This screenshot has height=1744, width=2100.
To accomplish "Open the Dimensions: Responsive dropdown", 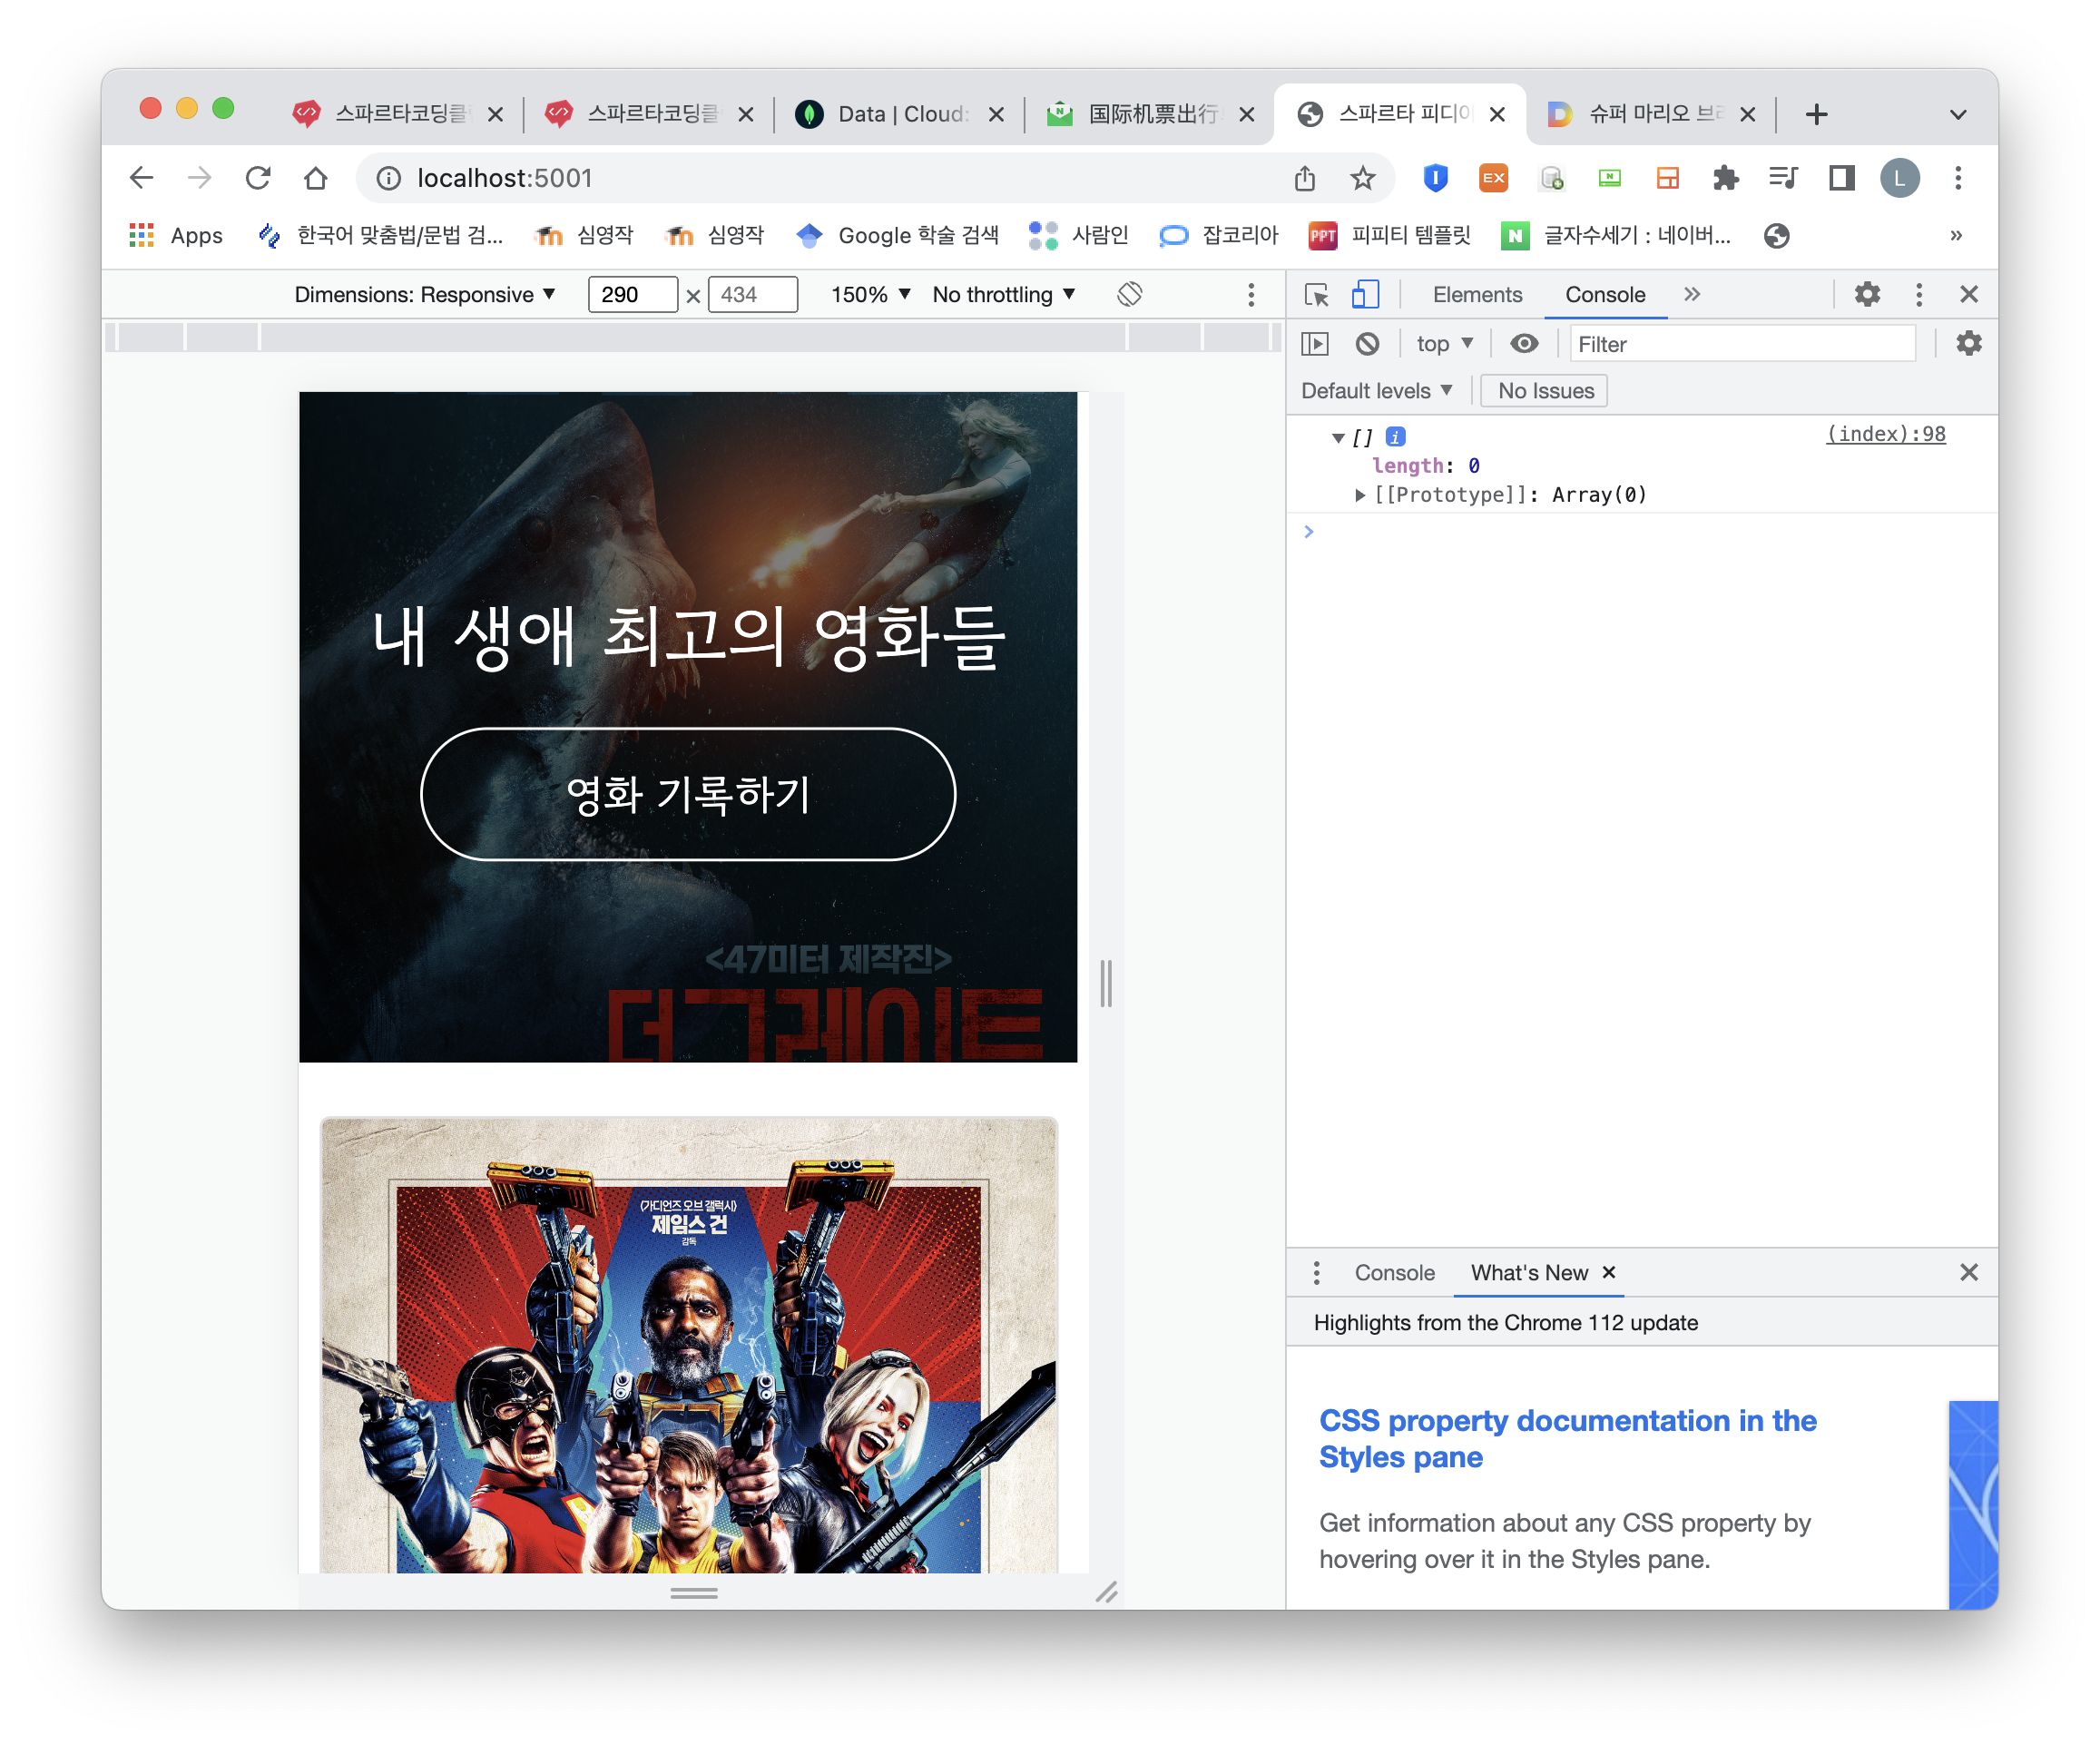I will pos(424,294).
